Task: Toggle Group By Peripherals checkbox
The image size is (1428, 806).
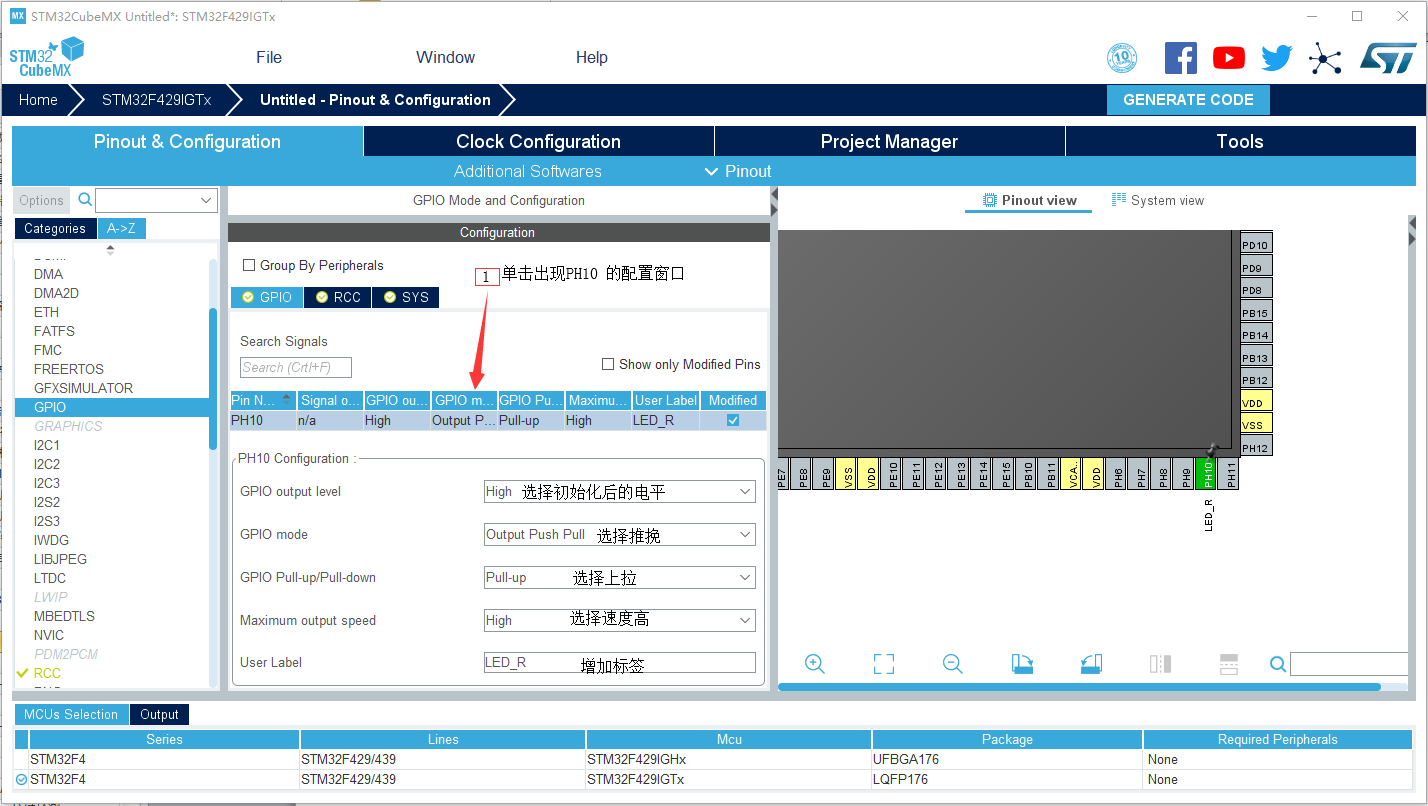Action: click(x=249, y=265)
